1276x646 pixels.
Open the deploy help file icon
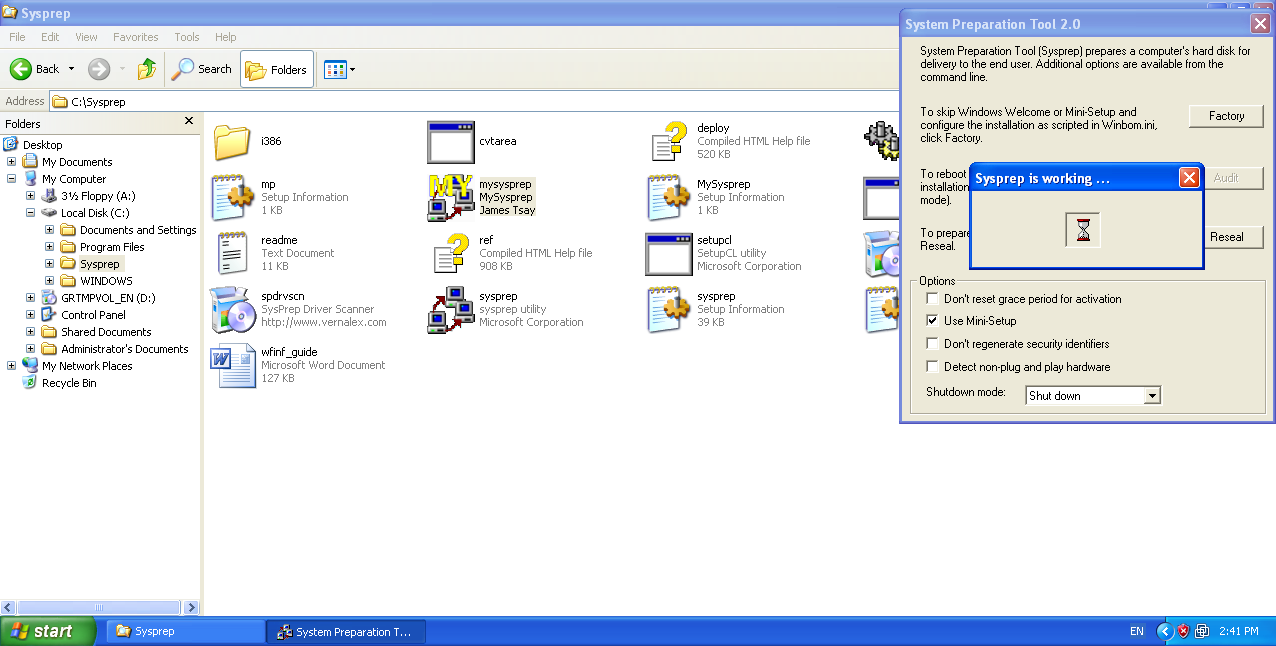[x=668, y=141]
